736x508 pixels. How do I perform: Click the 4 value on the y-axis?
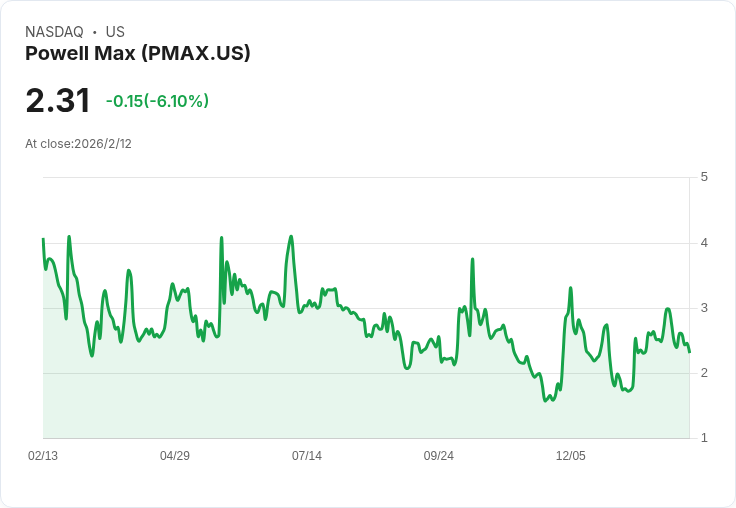704,243
